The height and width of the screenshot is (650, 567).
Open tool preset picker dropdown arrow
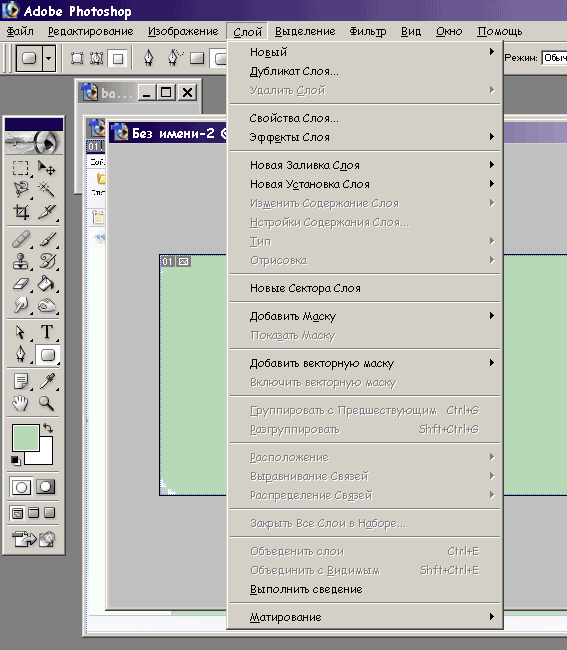[48, 58]
